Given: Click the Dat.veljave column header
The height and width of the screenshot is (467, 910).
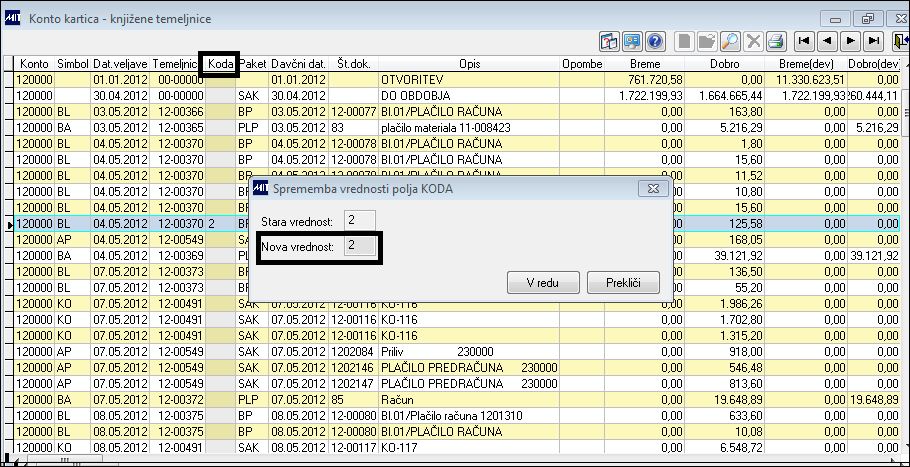Looking at the screenshot, I should click(x=121, y=64).
